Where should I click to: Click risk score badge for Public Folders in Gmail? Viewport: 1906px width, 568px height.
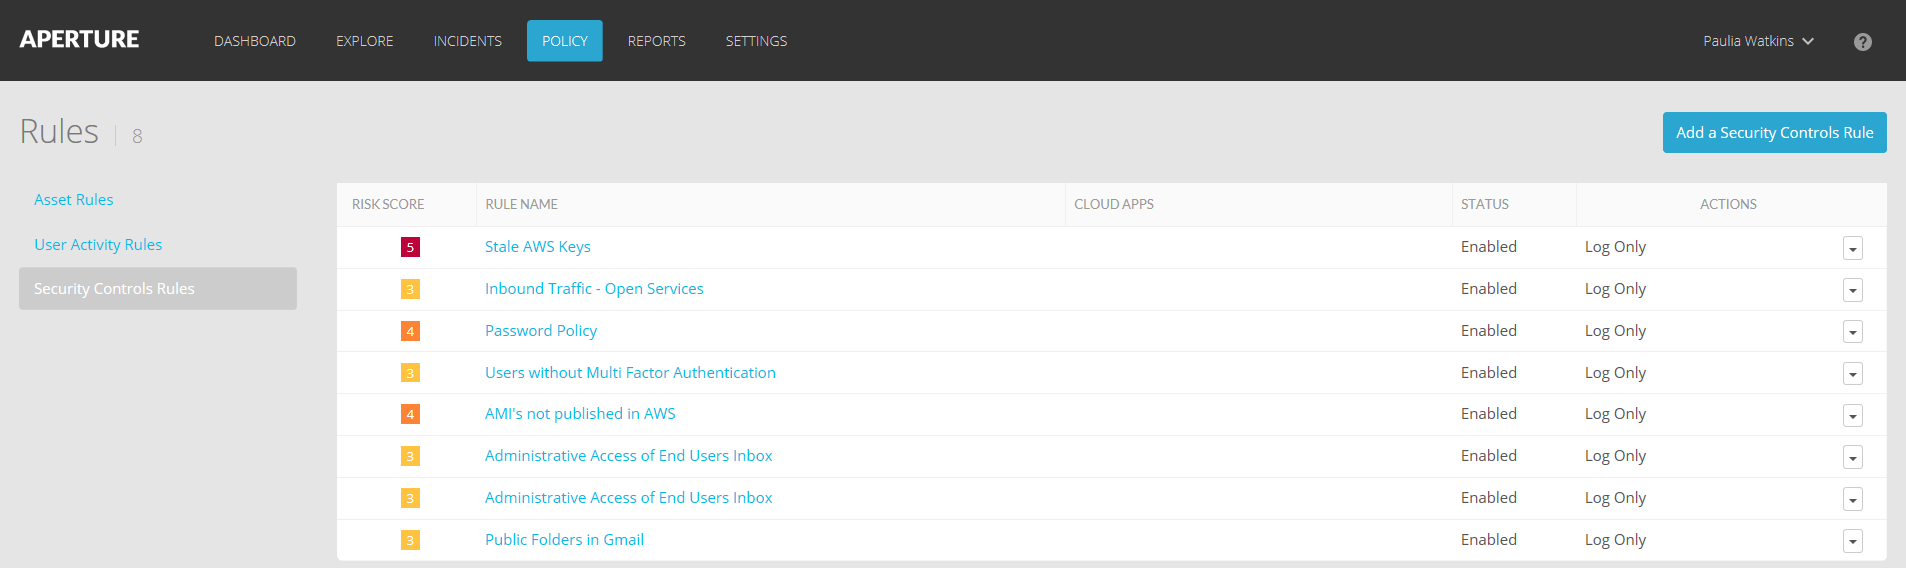pos(410,540)
